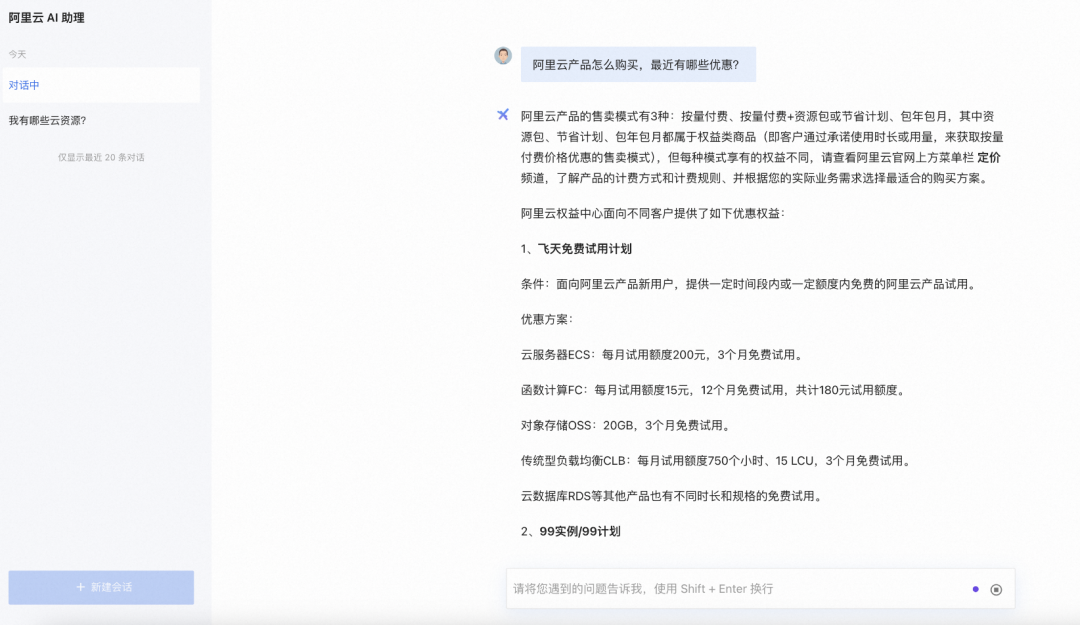Click the 99实例/99计划 bold heading
1080x625 pixels.
click(580, 532)
